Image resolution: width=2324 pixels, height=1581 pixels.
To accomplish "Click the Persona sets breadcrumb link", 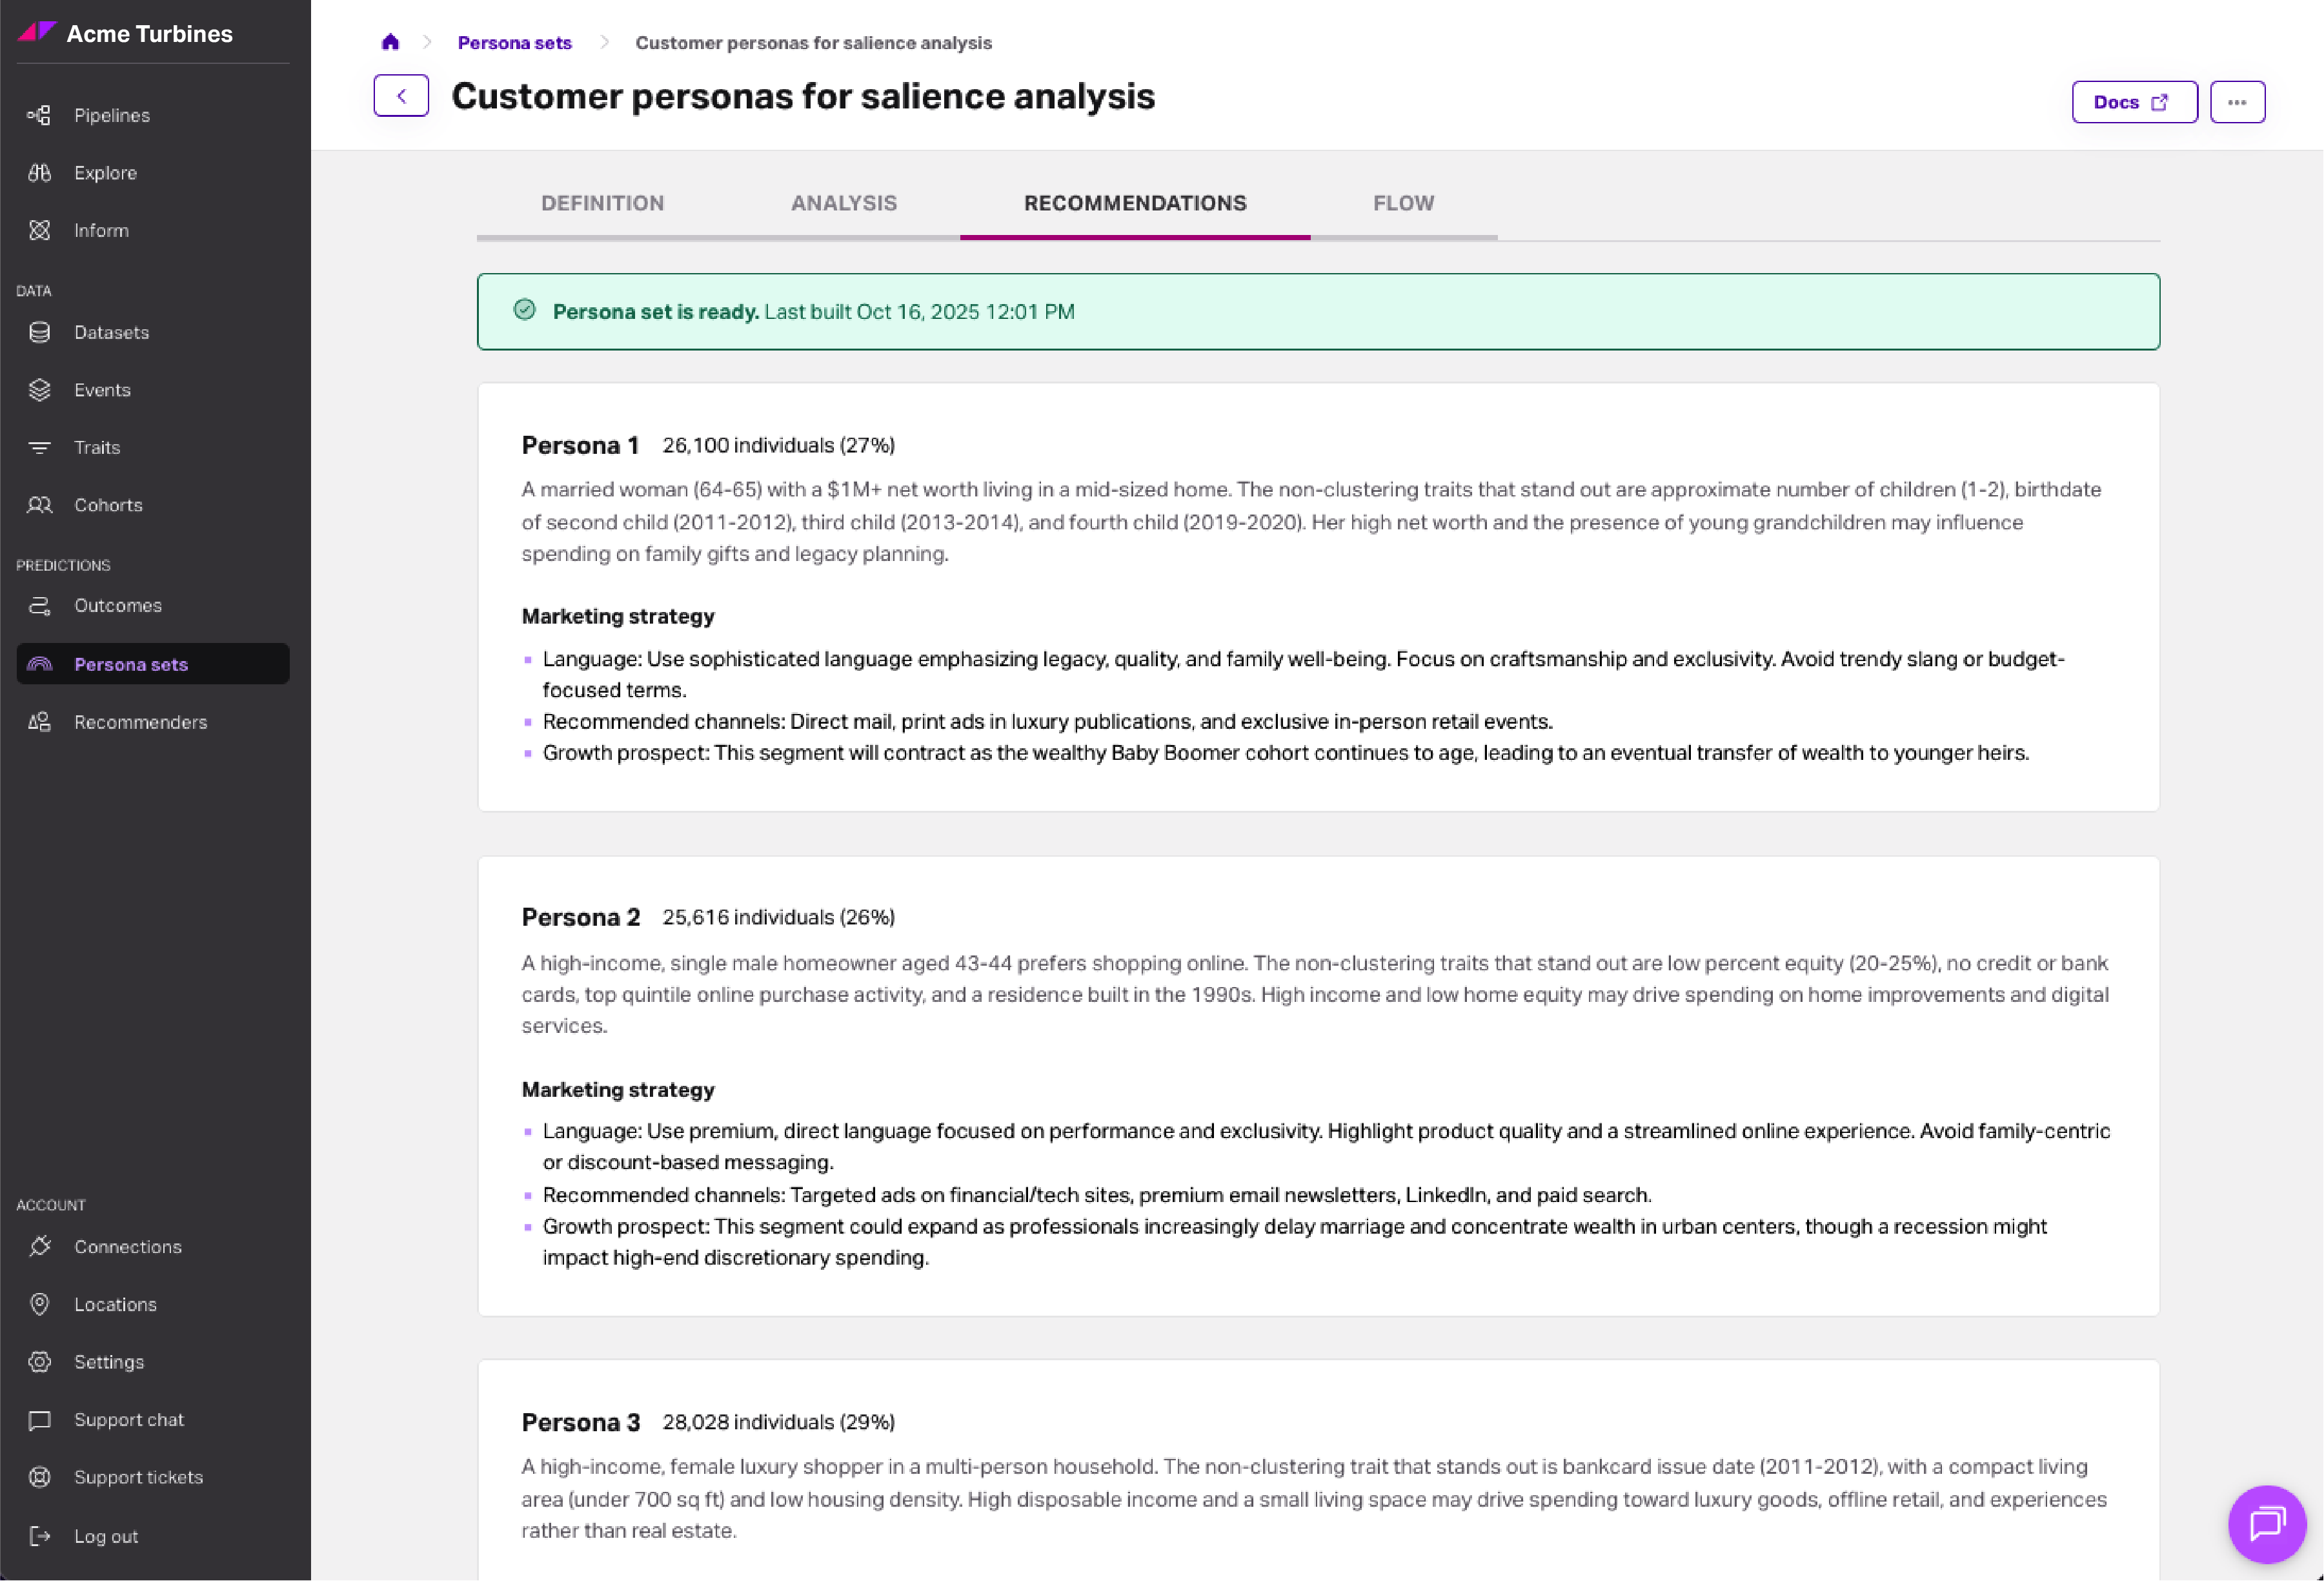I will tap(514, 43).
